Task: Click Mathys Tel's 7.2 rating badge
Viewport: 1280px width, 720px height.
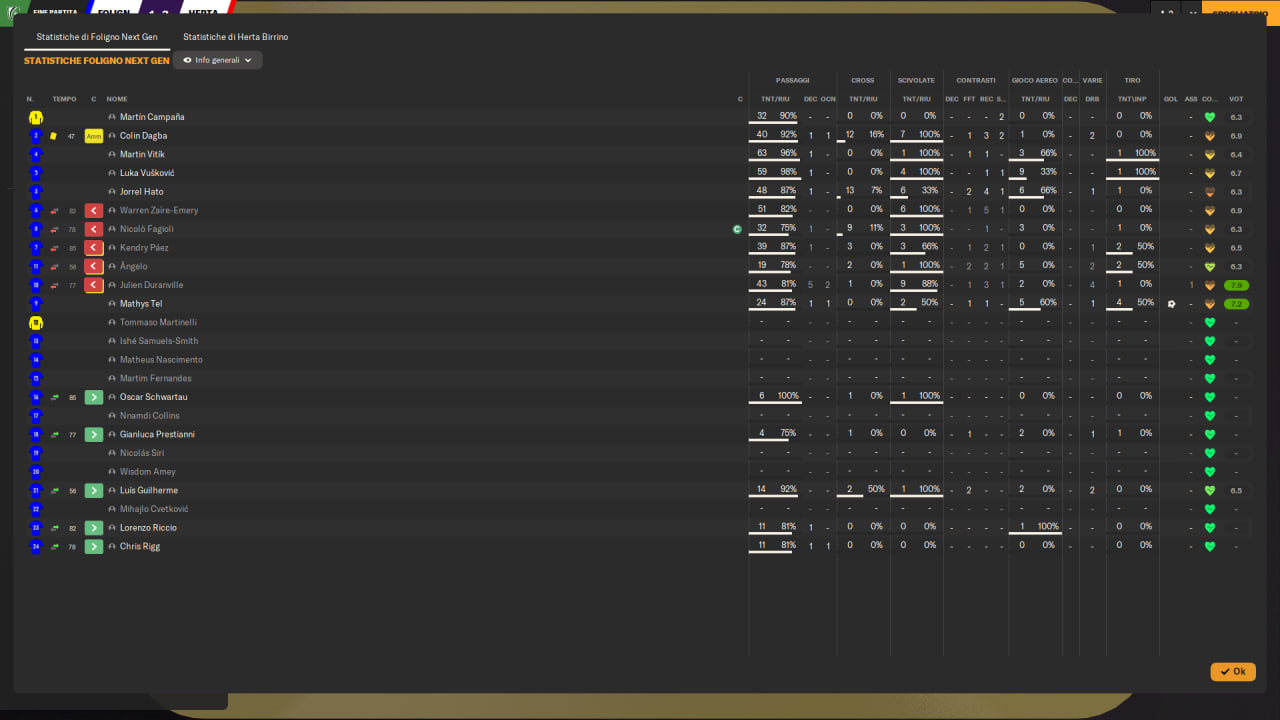Action: click(1237, 304)
